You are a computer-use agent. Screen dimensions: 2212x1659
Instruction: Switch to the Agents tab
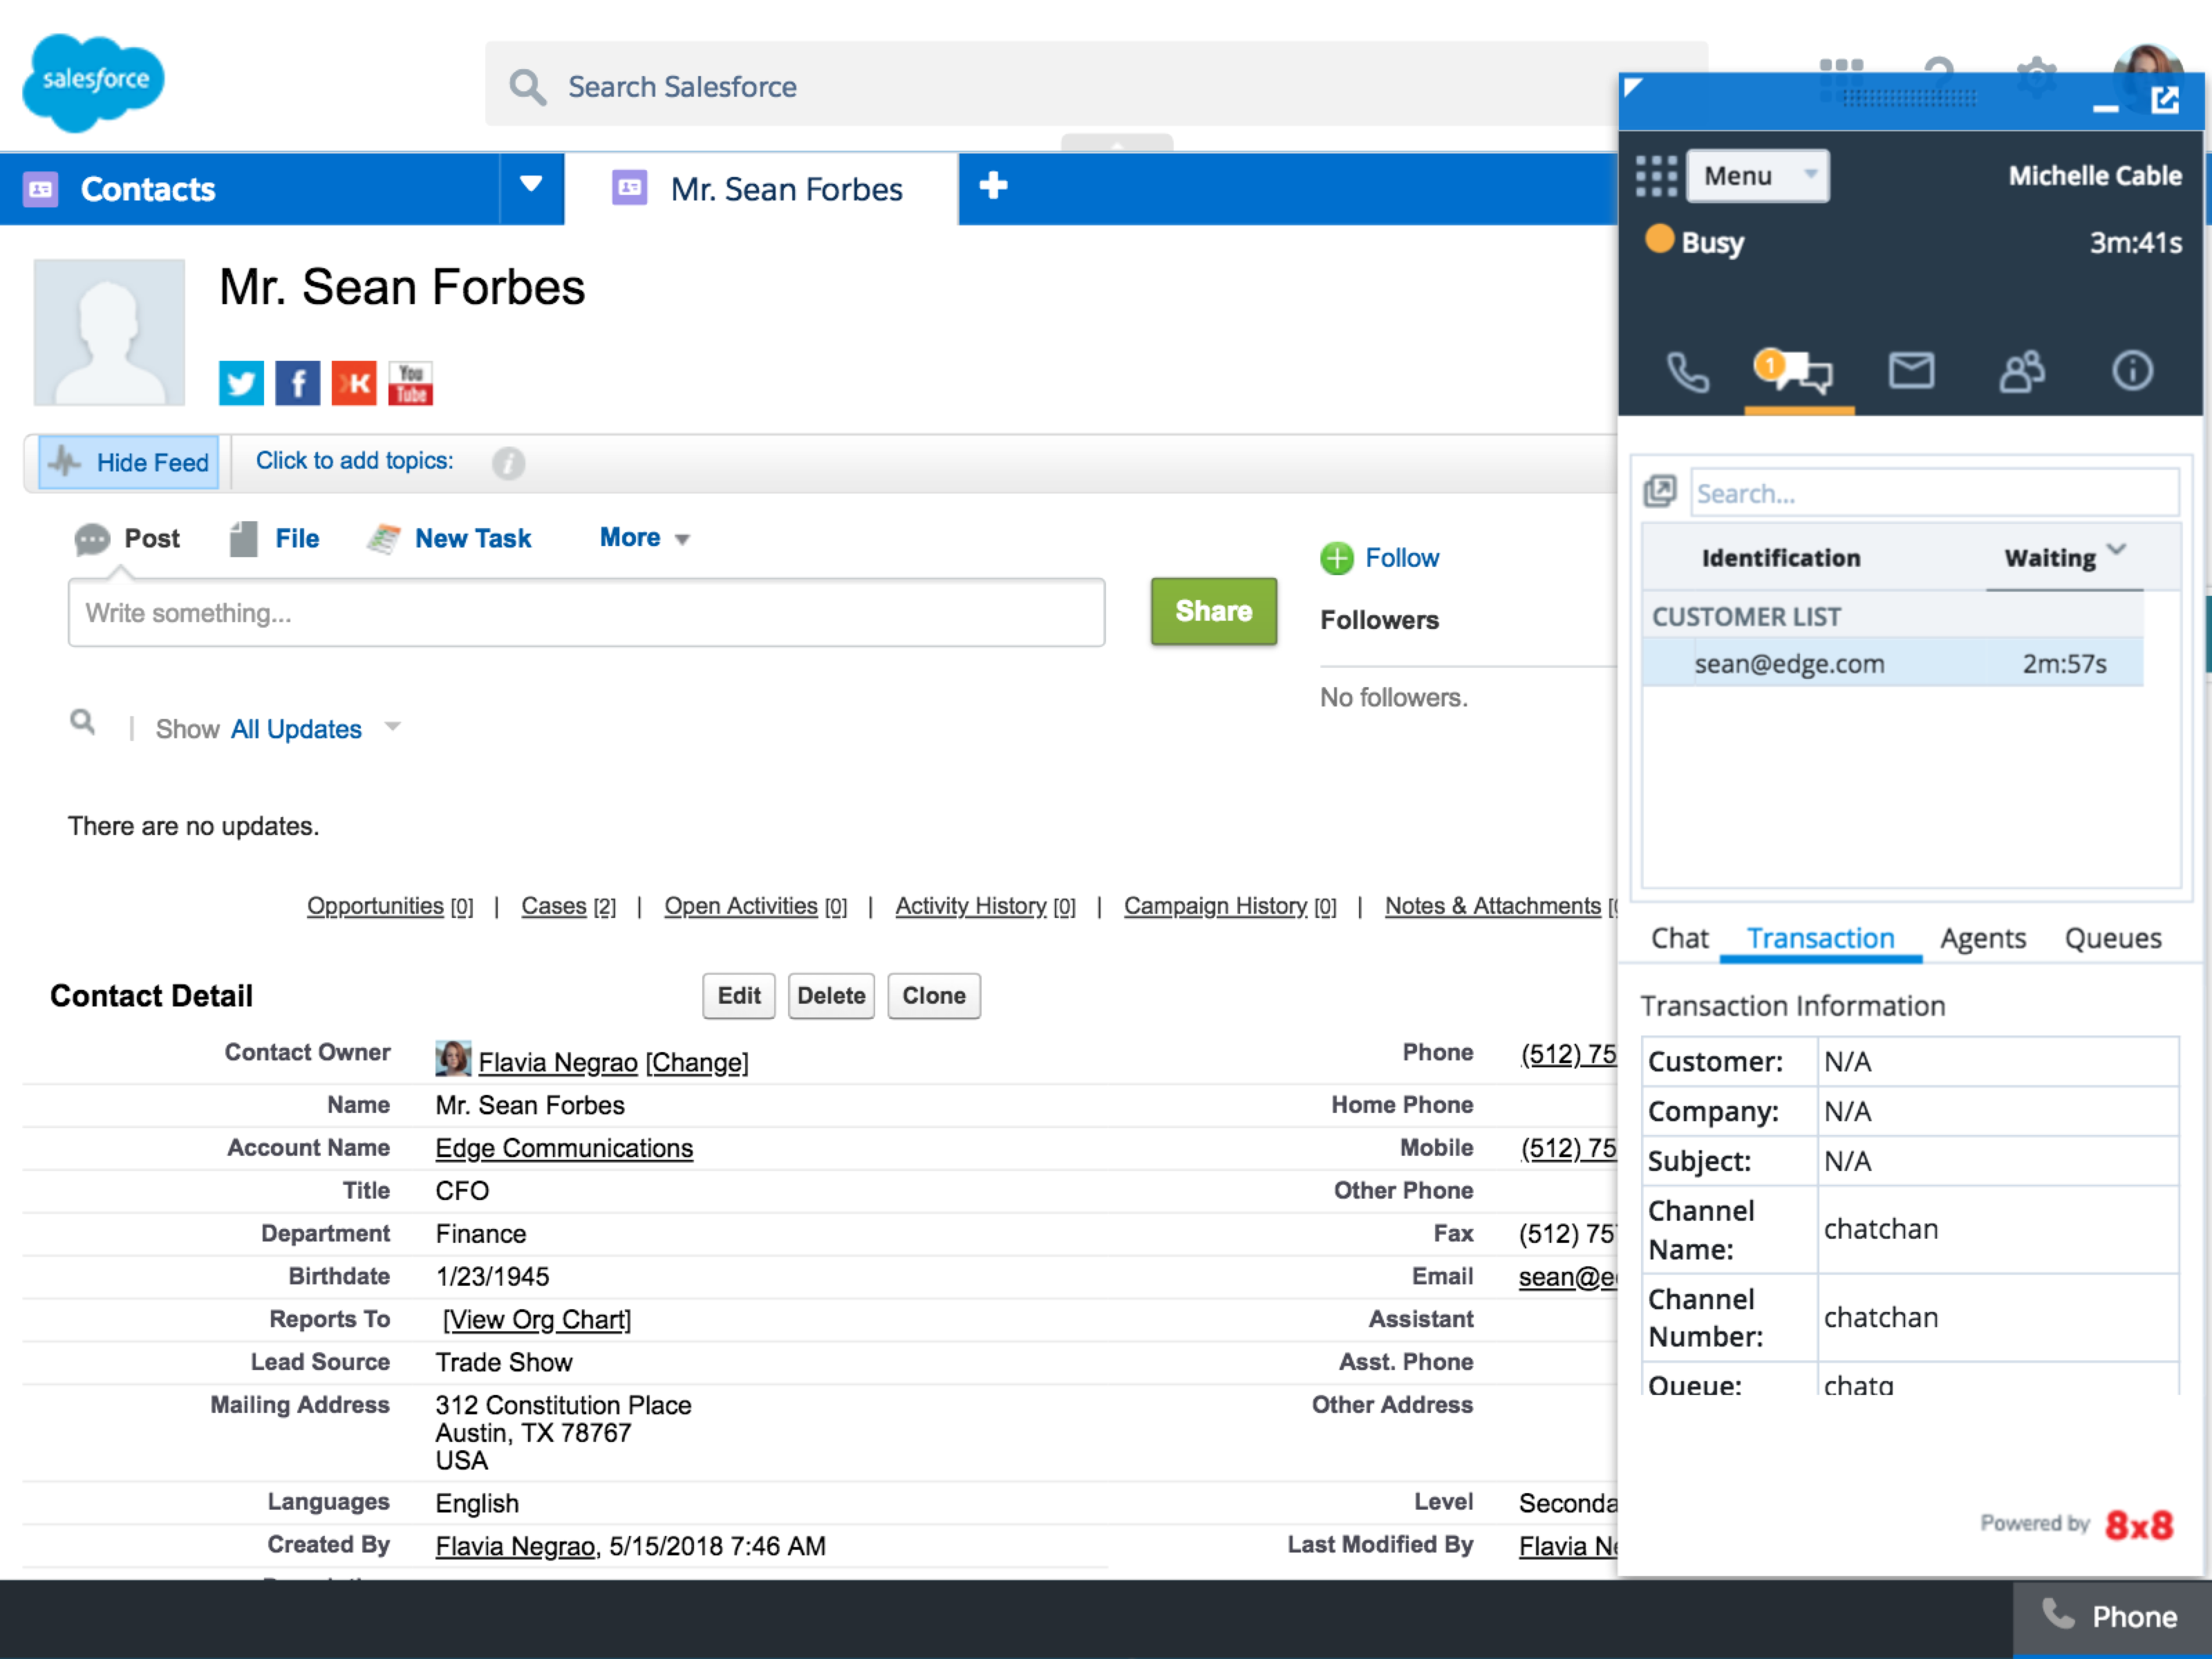tap(1983, 938)
